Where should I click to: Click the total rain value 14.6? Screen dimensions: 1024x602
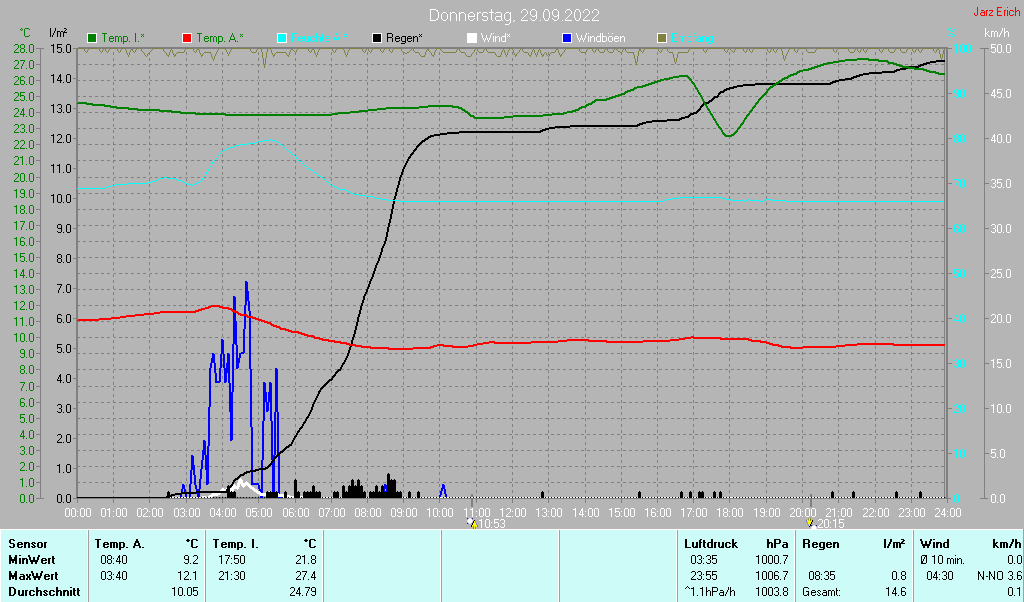click(896, 592)
